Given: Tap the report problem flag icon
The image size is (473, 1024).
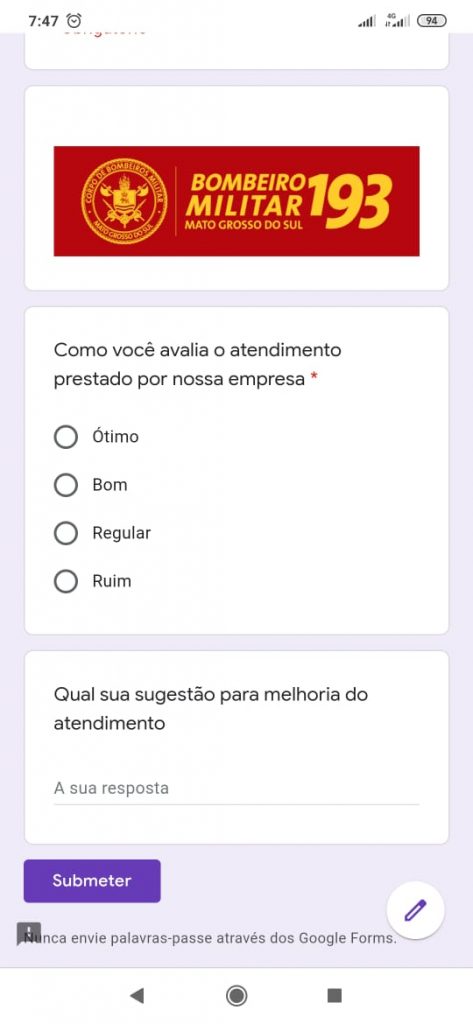Looking at the screenshot, I should (29, 934).
